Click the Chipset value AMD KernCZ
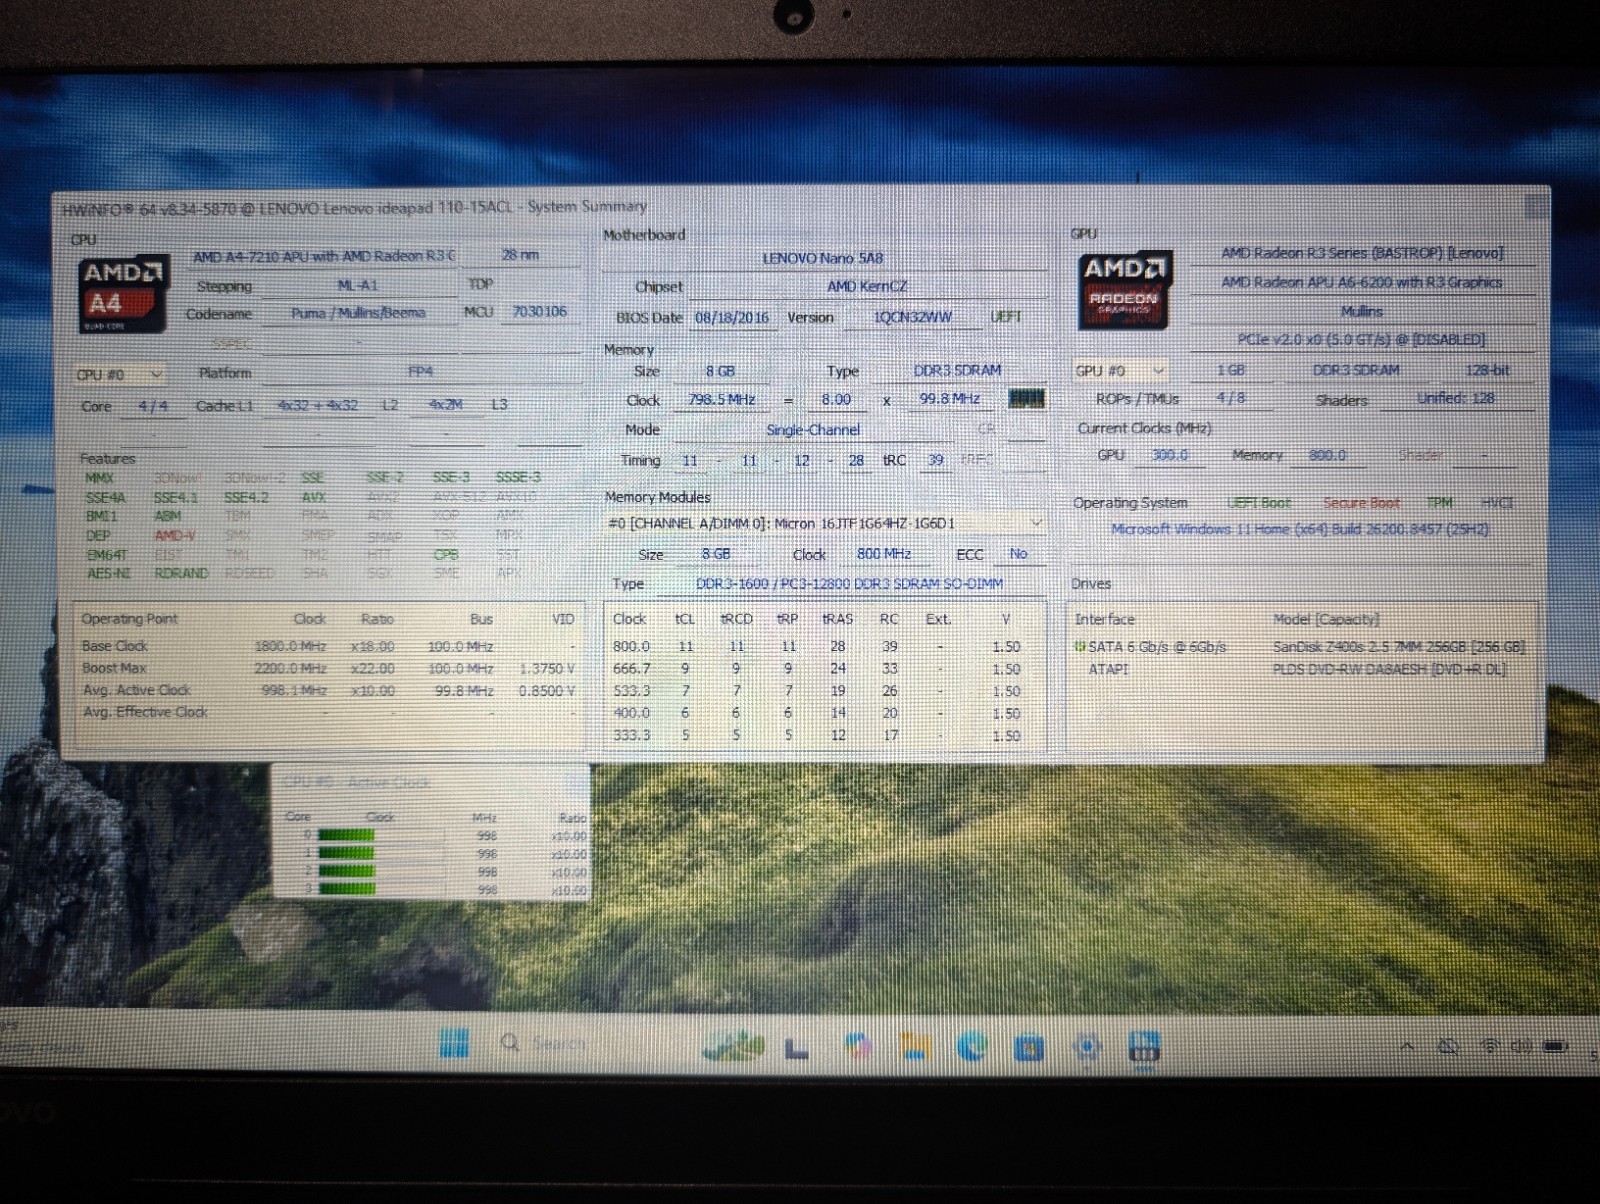This screenshot has width=1600, height=1204. tap(866, 286)
